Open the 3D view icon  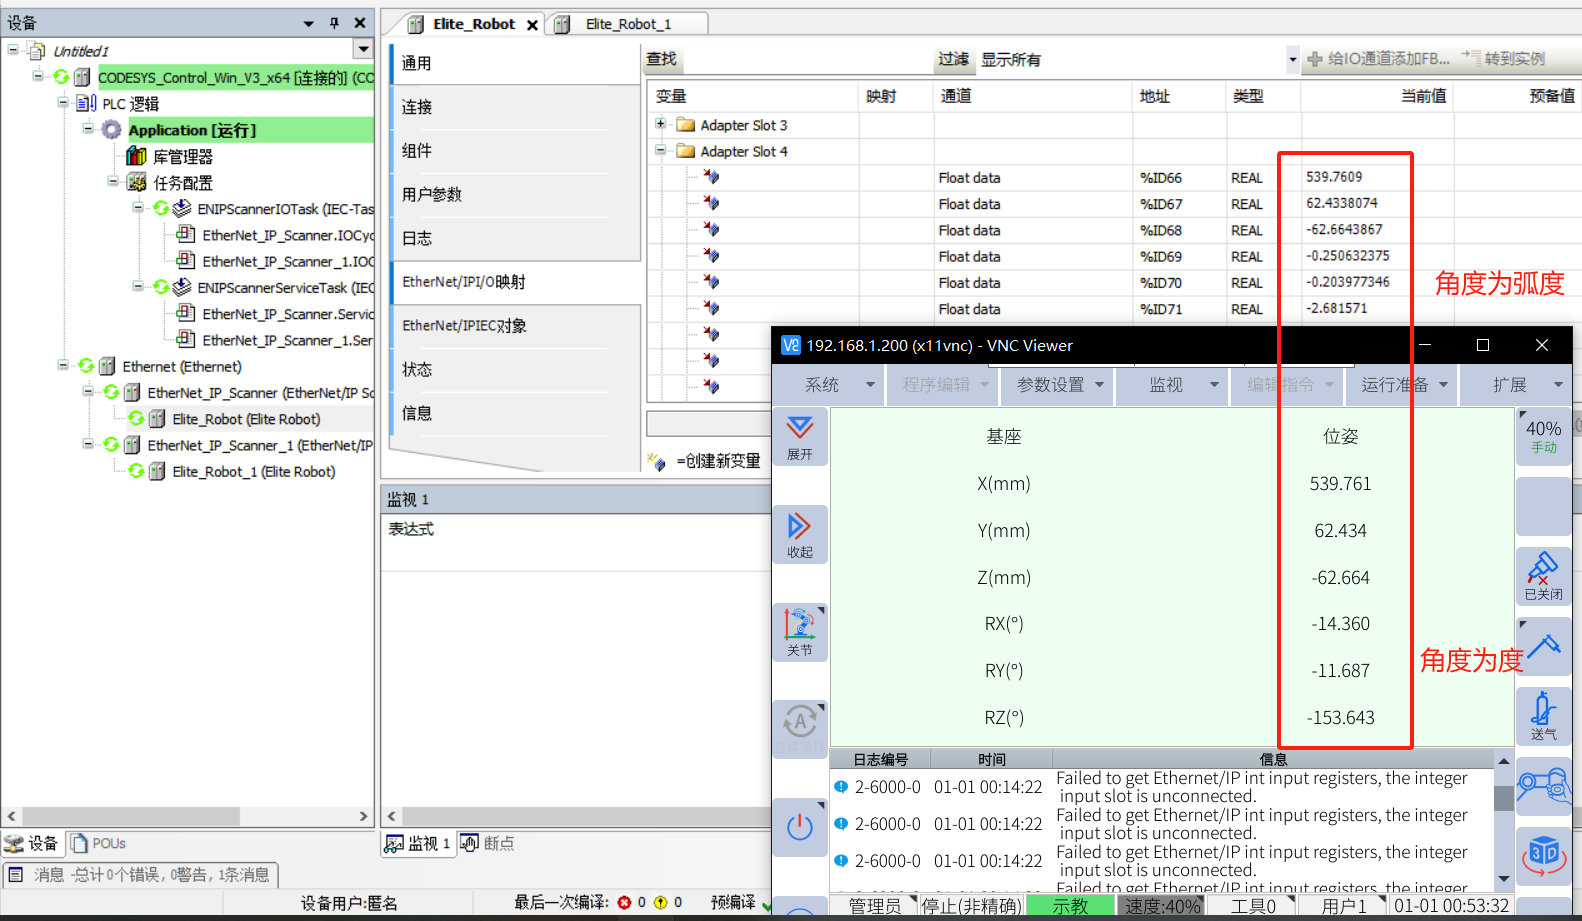[x=1543, y=855]
